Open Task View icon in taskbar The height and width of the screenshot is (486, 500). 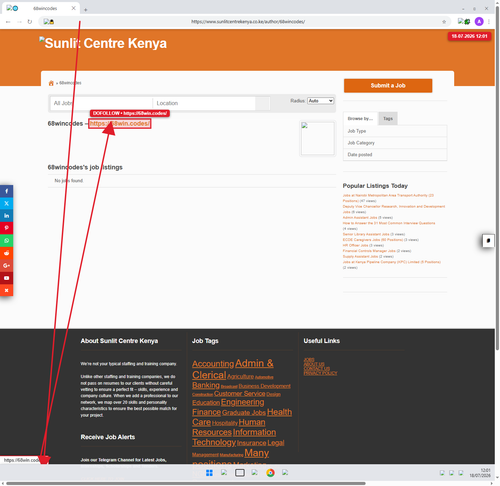click(240, 473)
